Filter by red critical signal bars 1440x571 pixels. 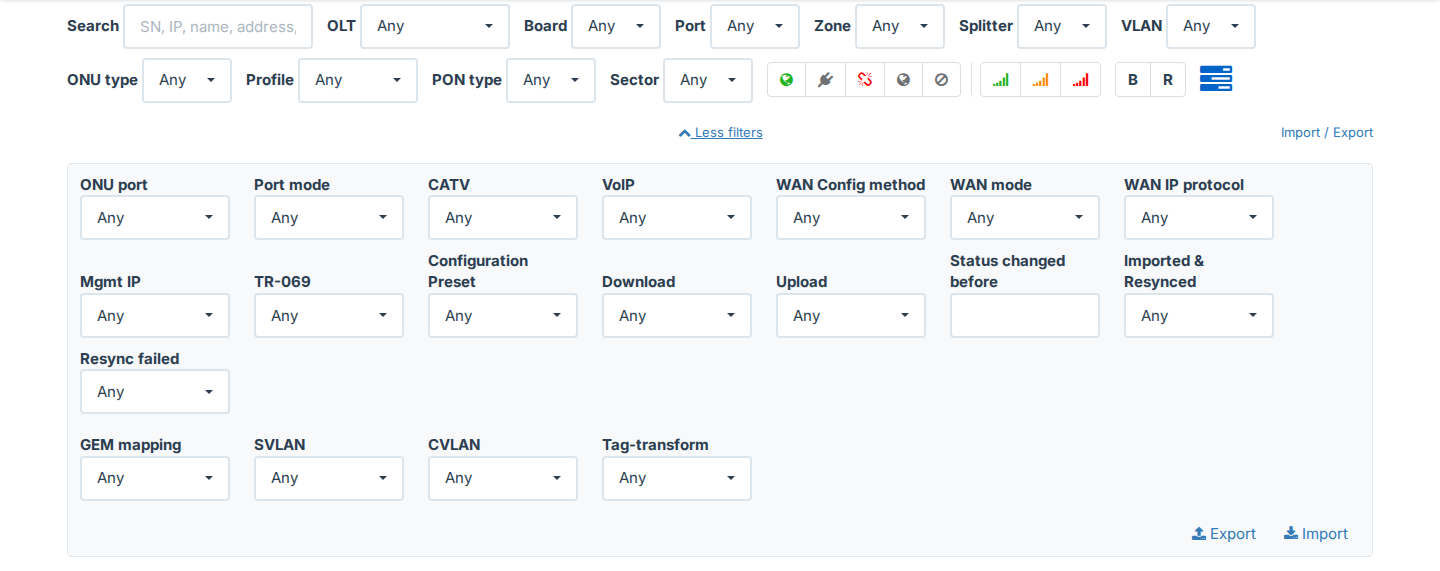[x=1081, y=80]
